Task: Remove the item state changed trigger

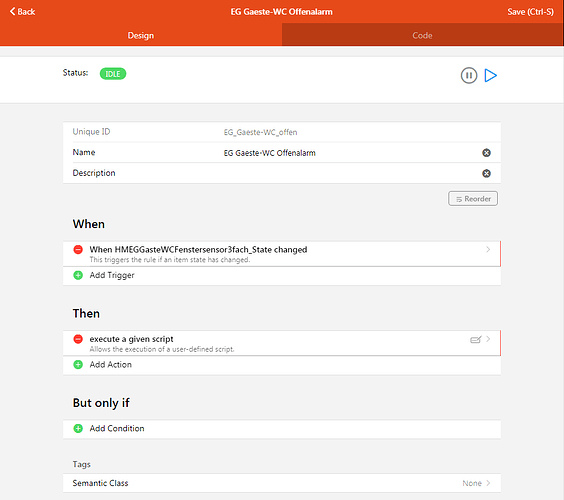Action: coord(78,250)
